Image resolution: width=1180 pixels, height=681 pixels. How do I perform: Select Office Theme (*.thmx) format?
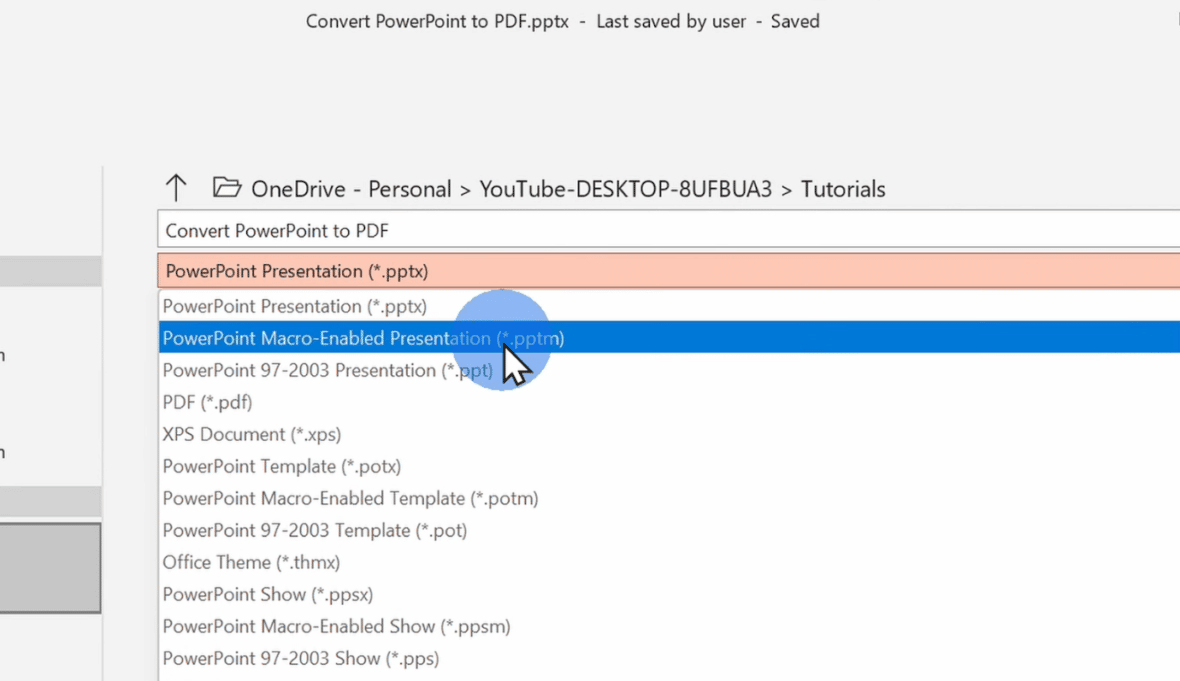[251, 562]
